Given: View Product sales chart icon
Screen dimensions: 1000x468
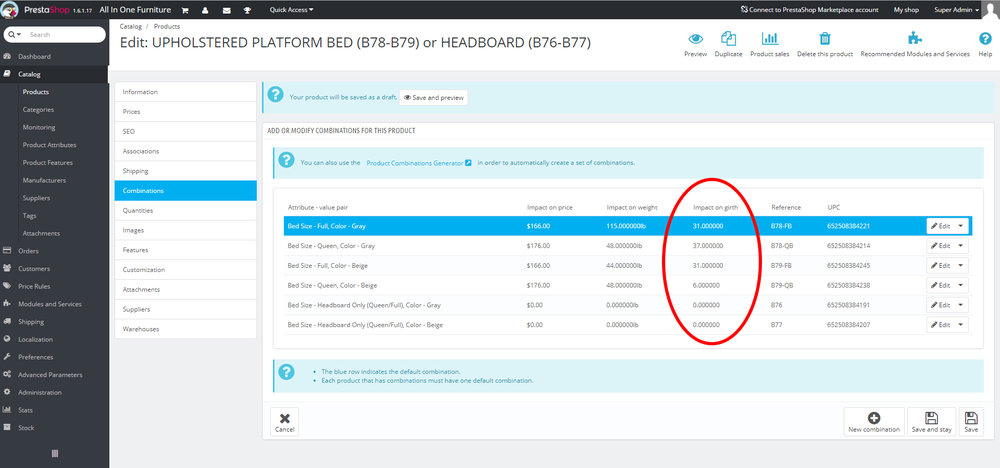Looking at the screenshot, I should click(x=770, y=38).
